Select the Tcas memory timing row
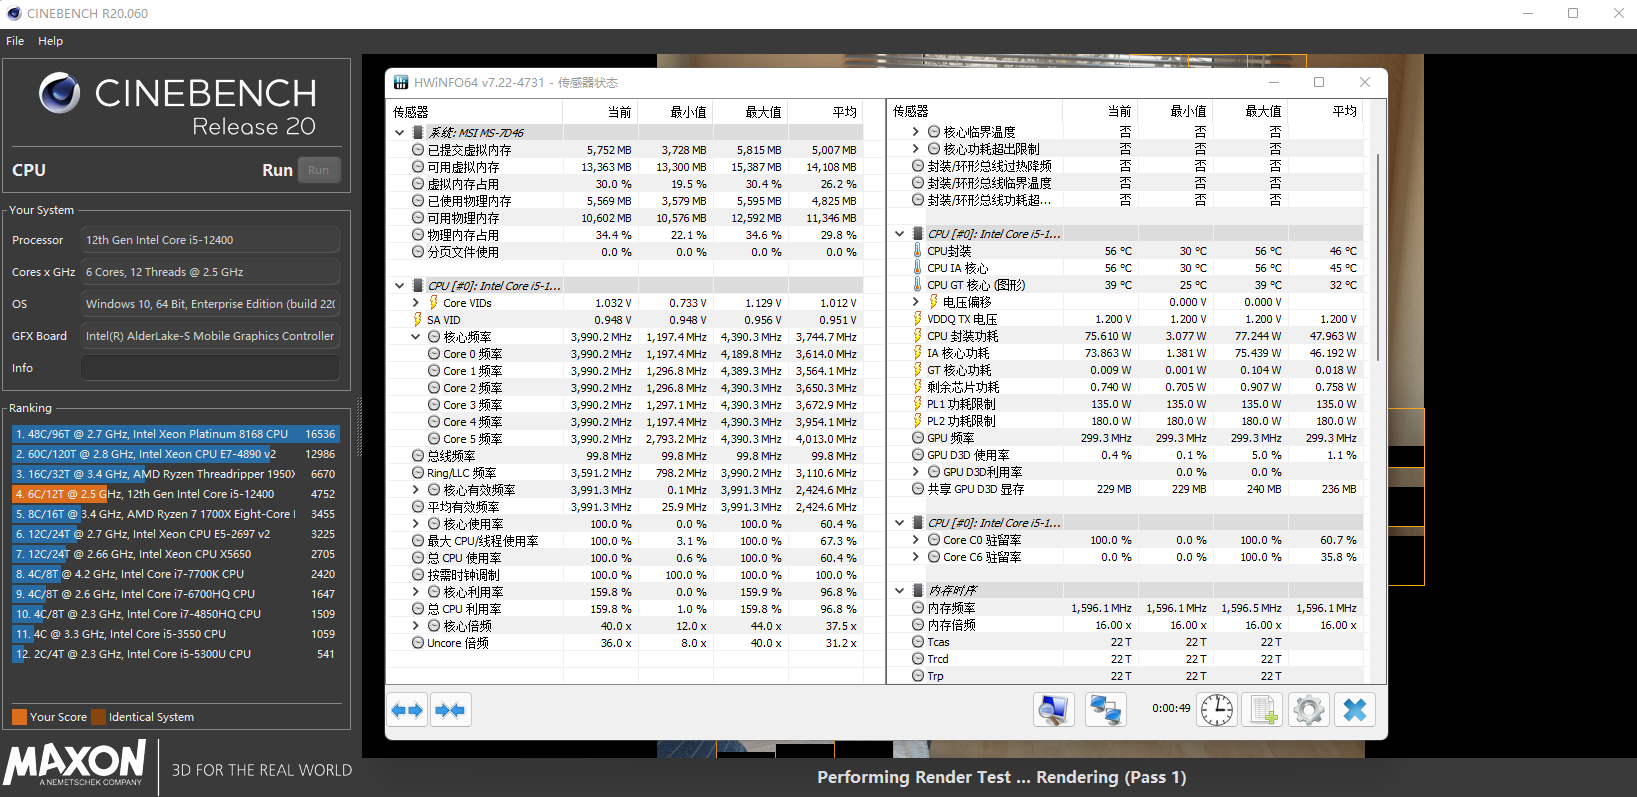The height and width of the screenshot is (797, 1637). pos(1125,642)
